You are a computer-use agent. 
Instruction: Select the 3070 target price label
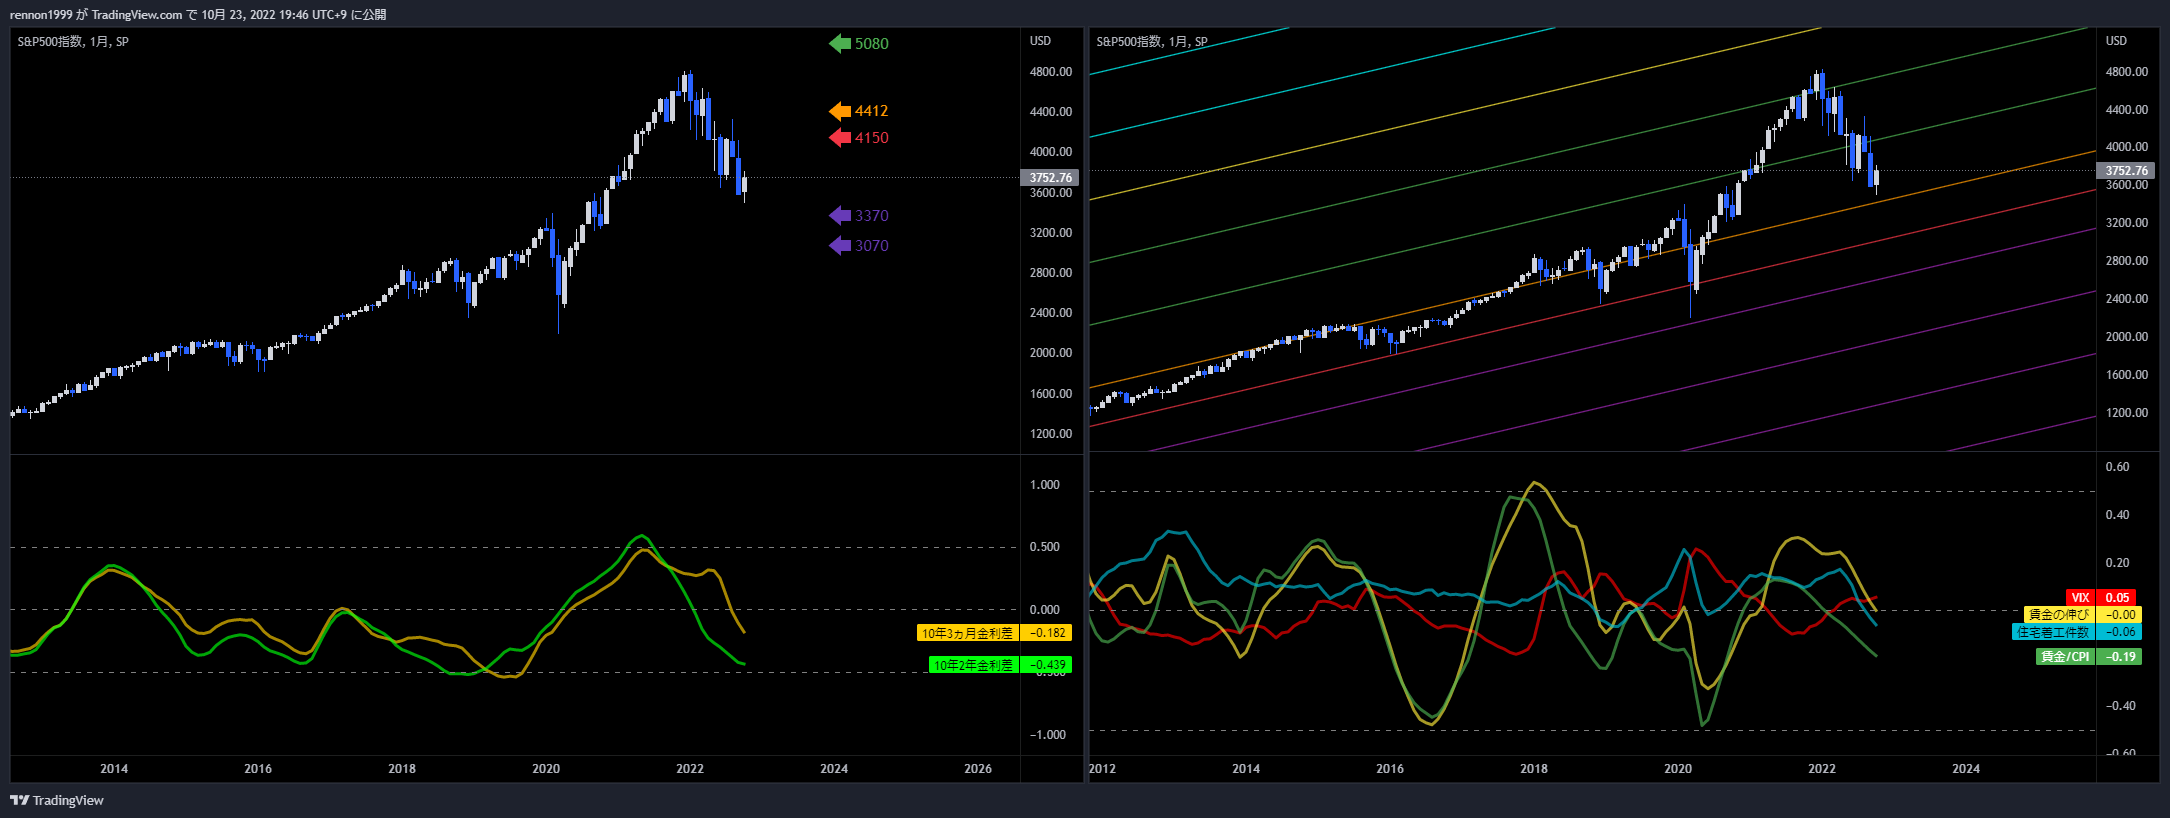[x=871, y=246]
